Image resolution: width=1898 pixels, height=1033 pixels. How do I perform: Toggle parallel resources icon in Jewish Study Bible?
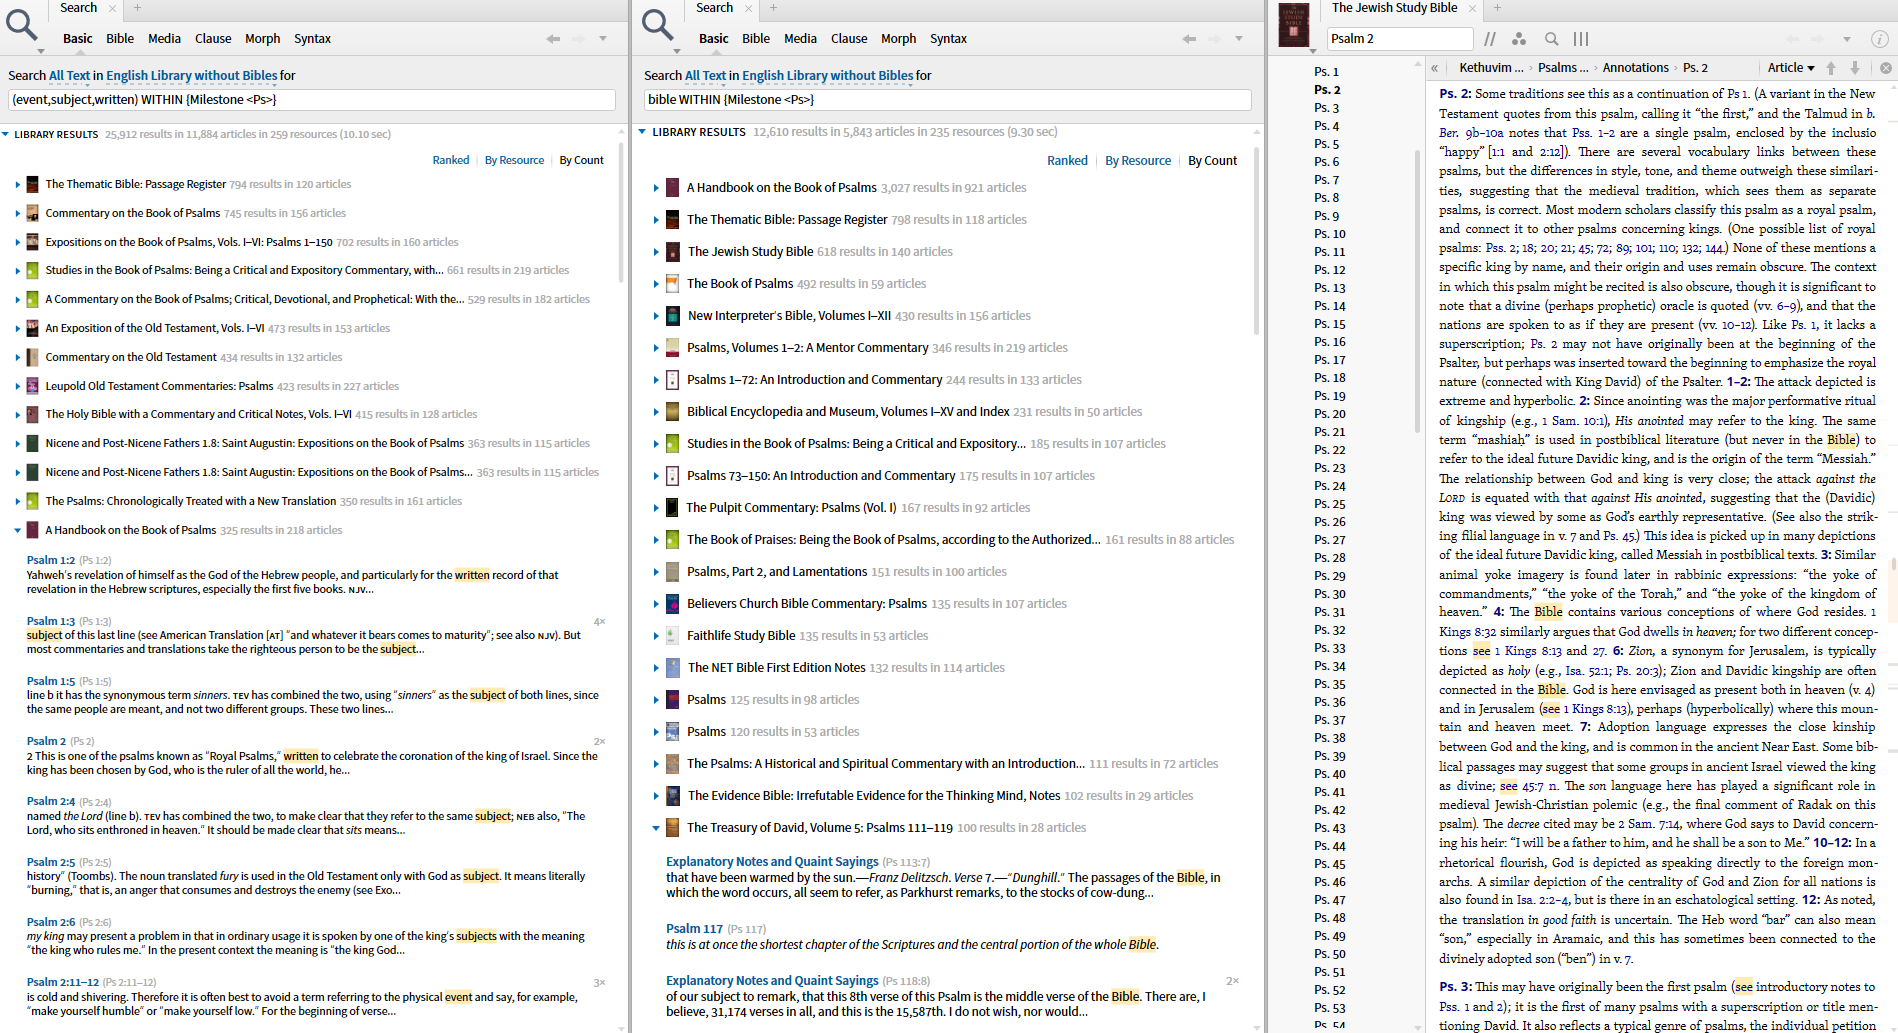pos(1490,39)
